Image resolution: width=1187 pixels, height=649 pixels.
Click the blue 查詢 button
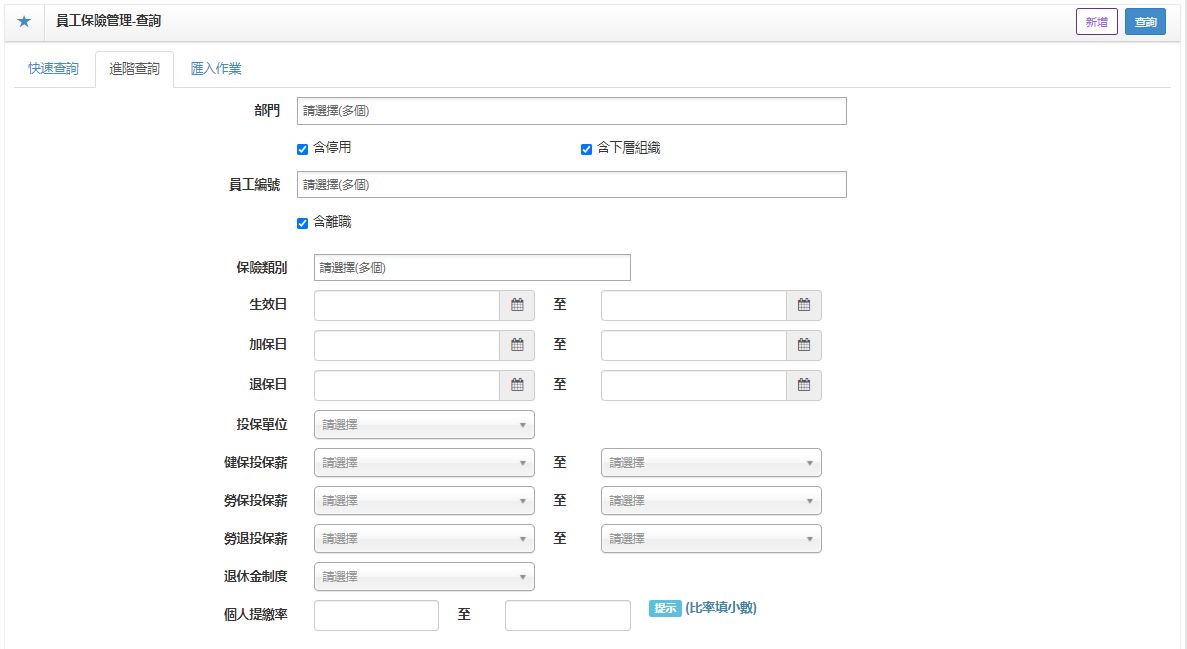click(x=1145, y=22)
